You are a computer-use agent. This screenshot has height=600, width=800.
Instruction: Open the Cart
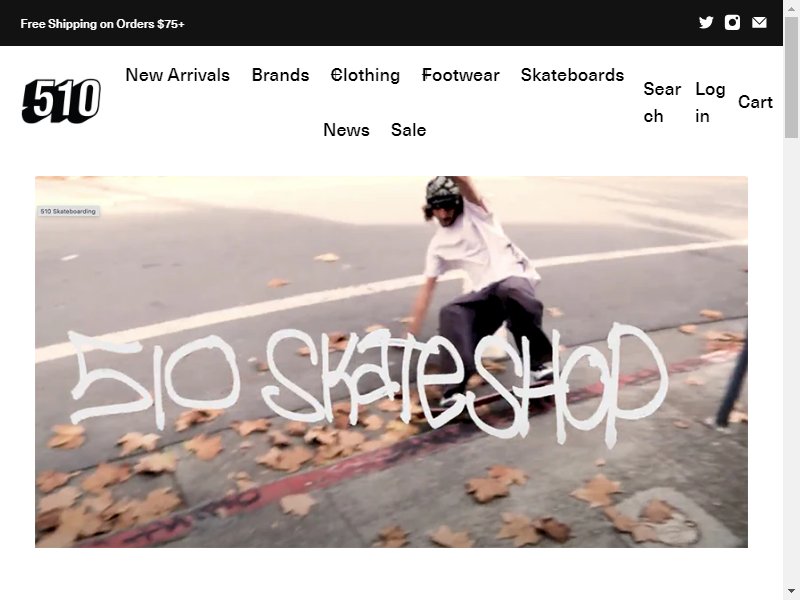pyautogui.click(x=755, y=102)
